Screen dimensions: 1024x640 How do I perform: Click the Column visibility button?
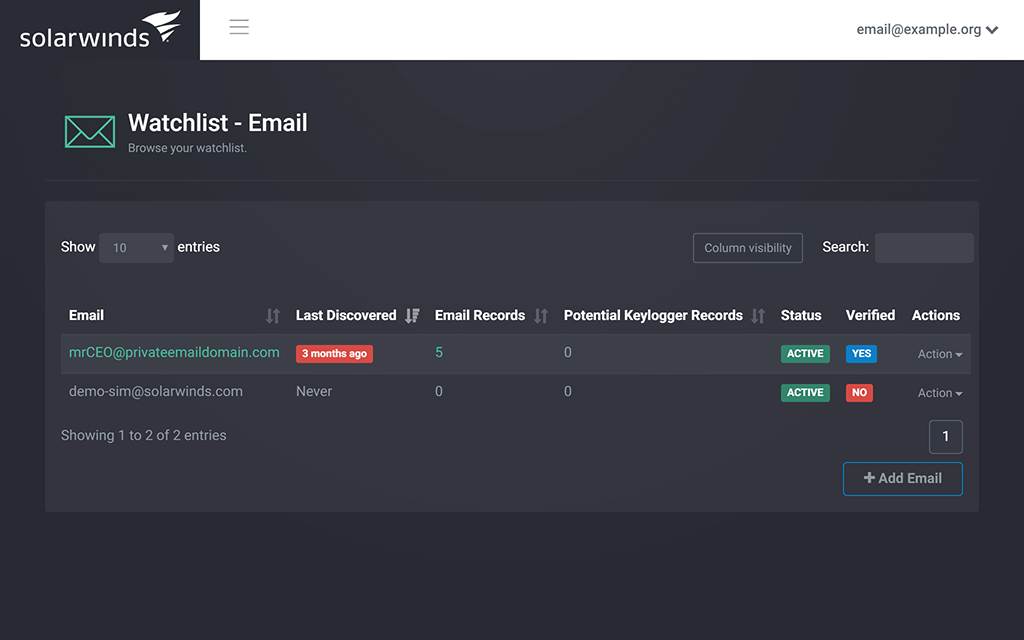click(748, 248)
